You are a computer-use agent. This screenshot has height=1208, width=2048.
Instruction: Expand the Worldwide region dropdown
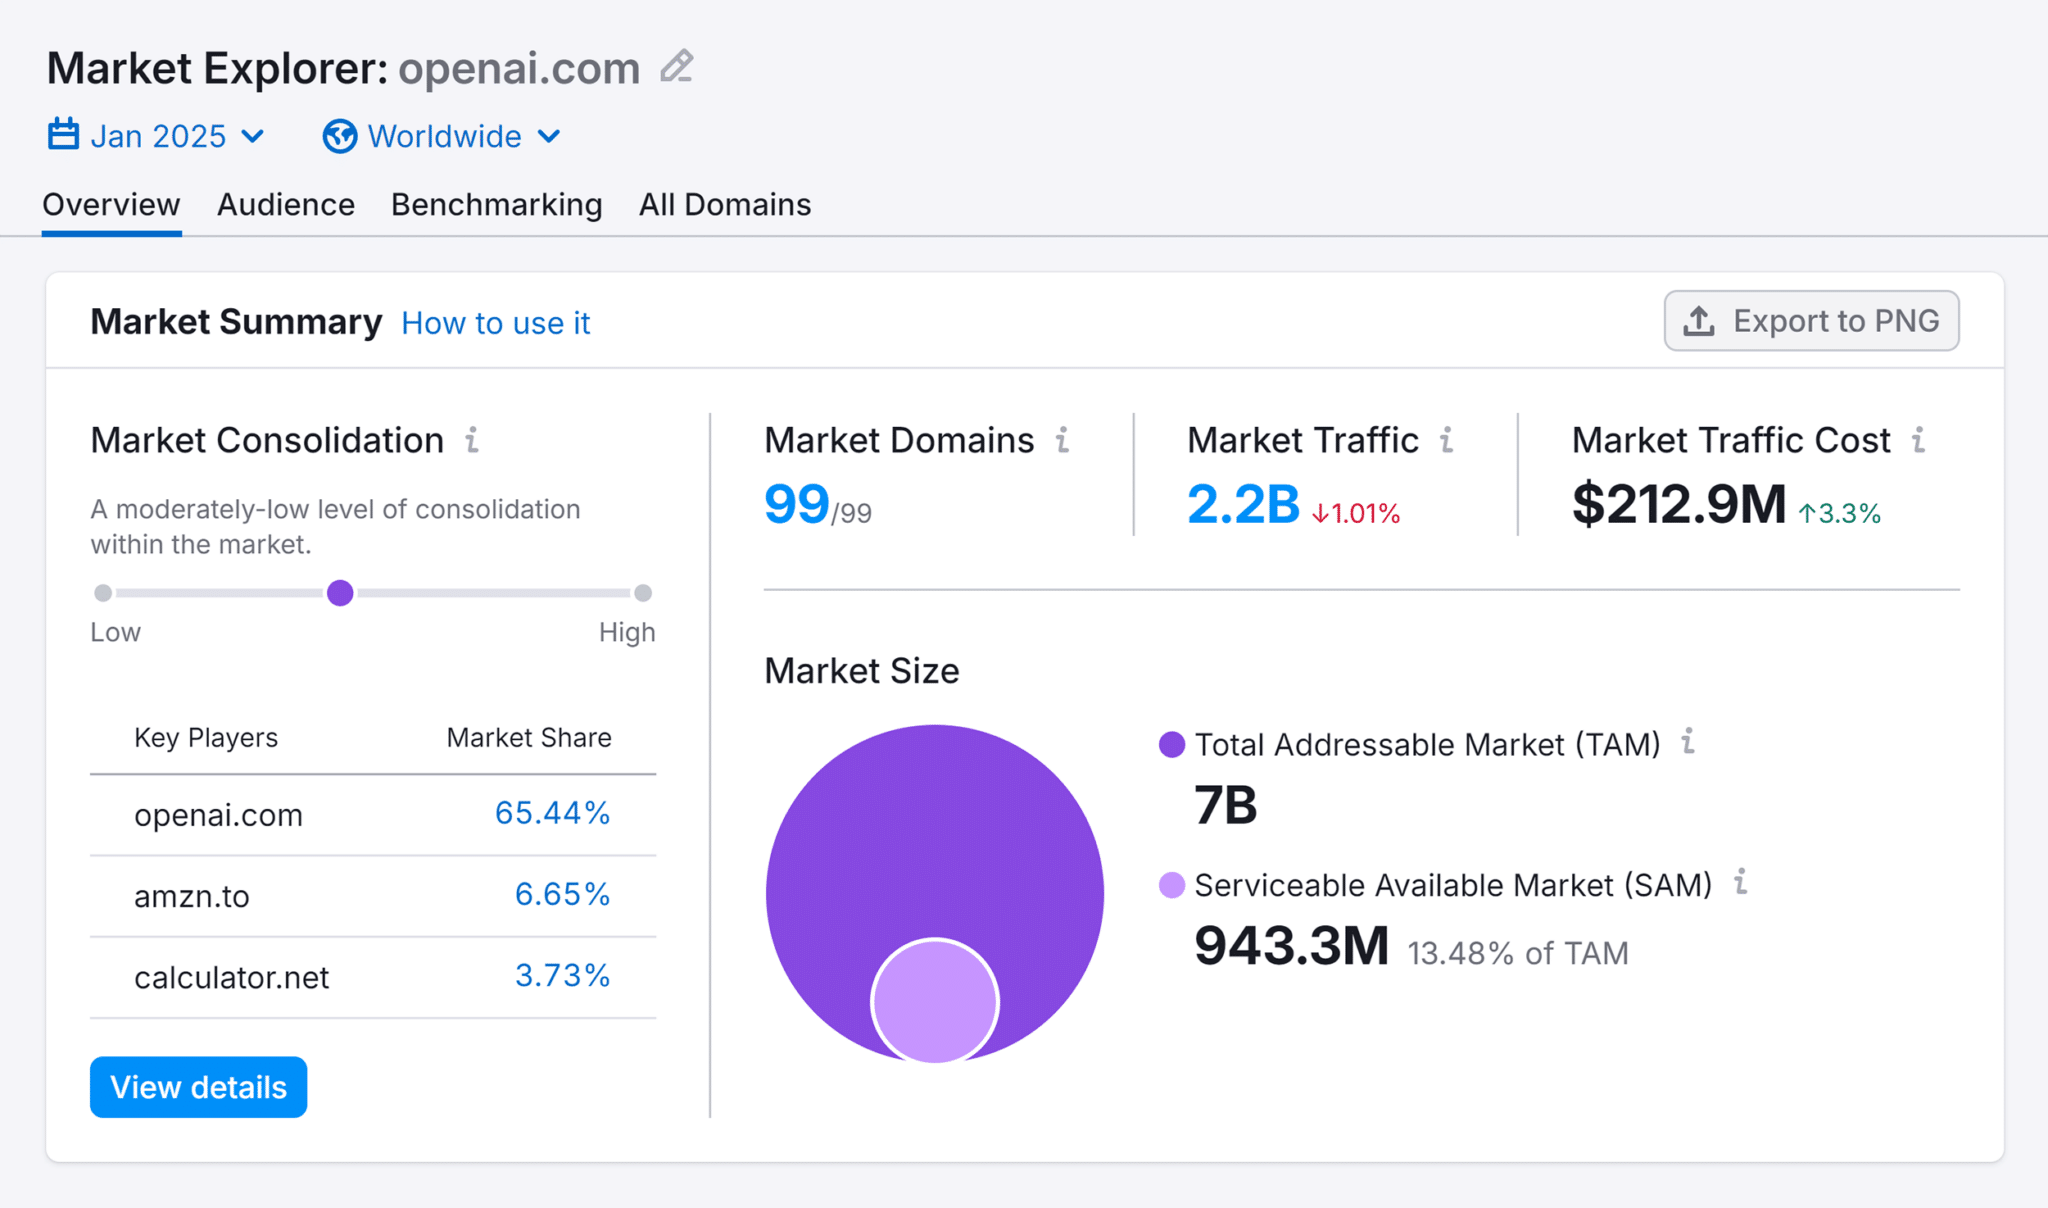442,136
